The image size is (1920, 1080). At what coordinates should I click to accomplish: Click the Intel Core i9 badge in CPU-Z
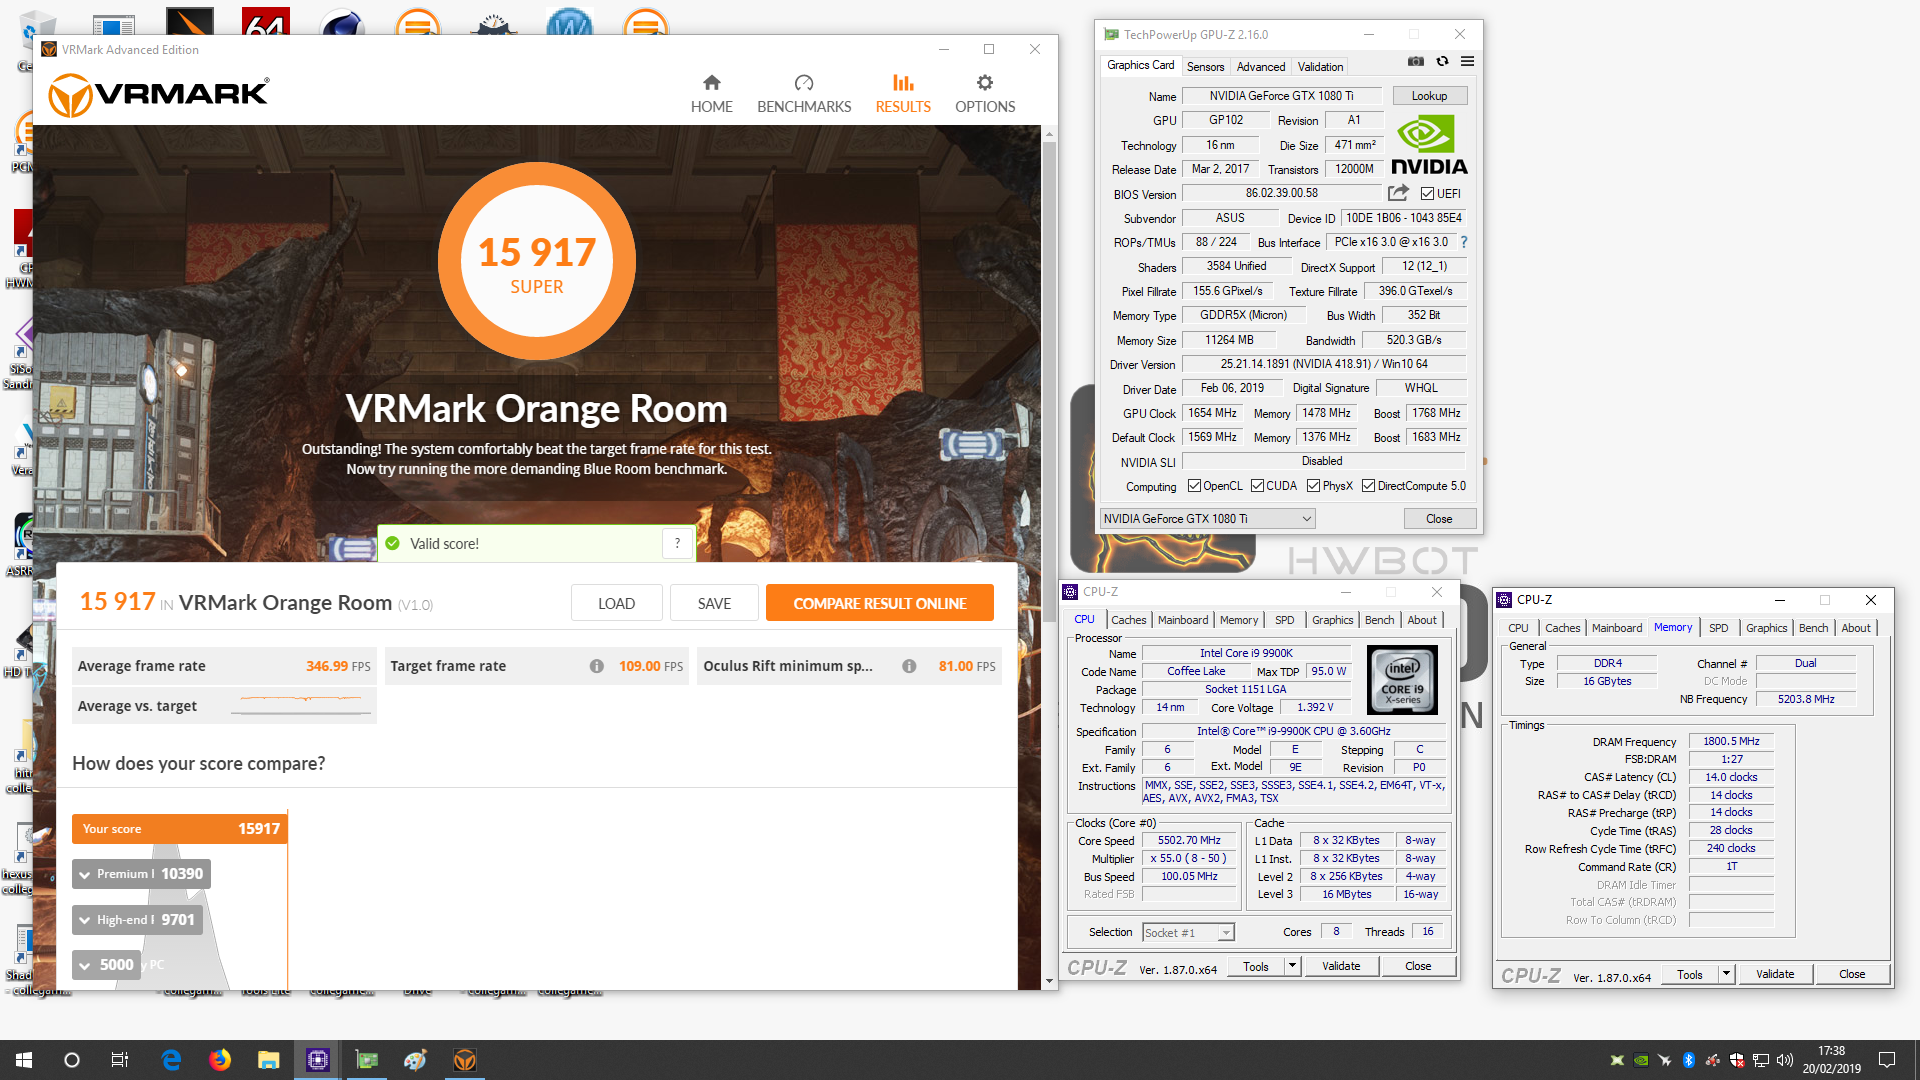[1402, 680]
